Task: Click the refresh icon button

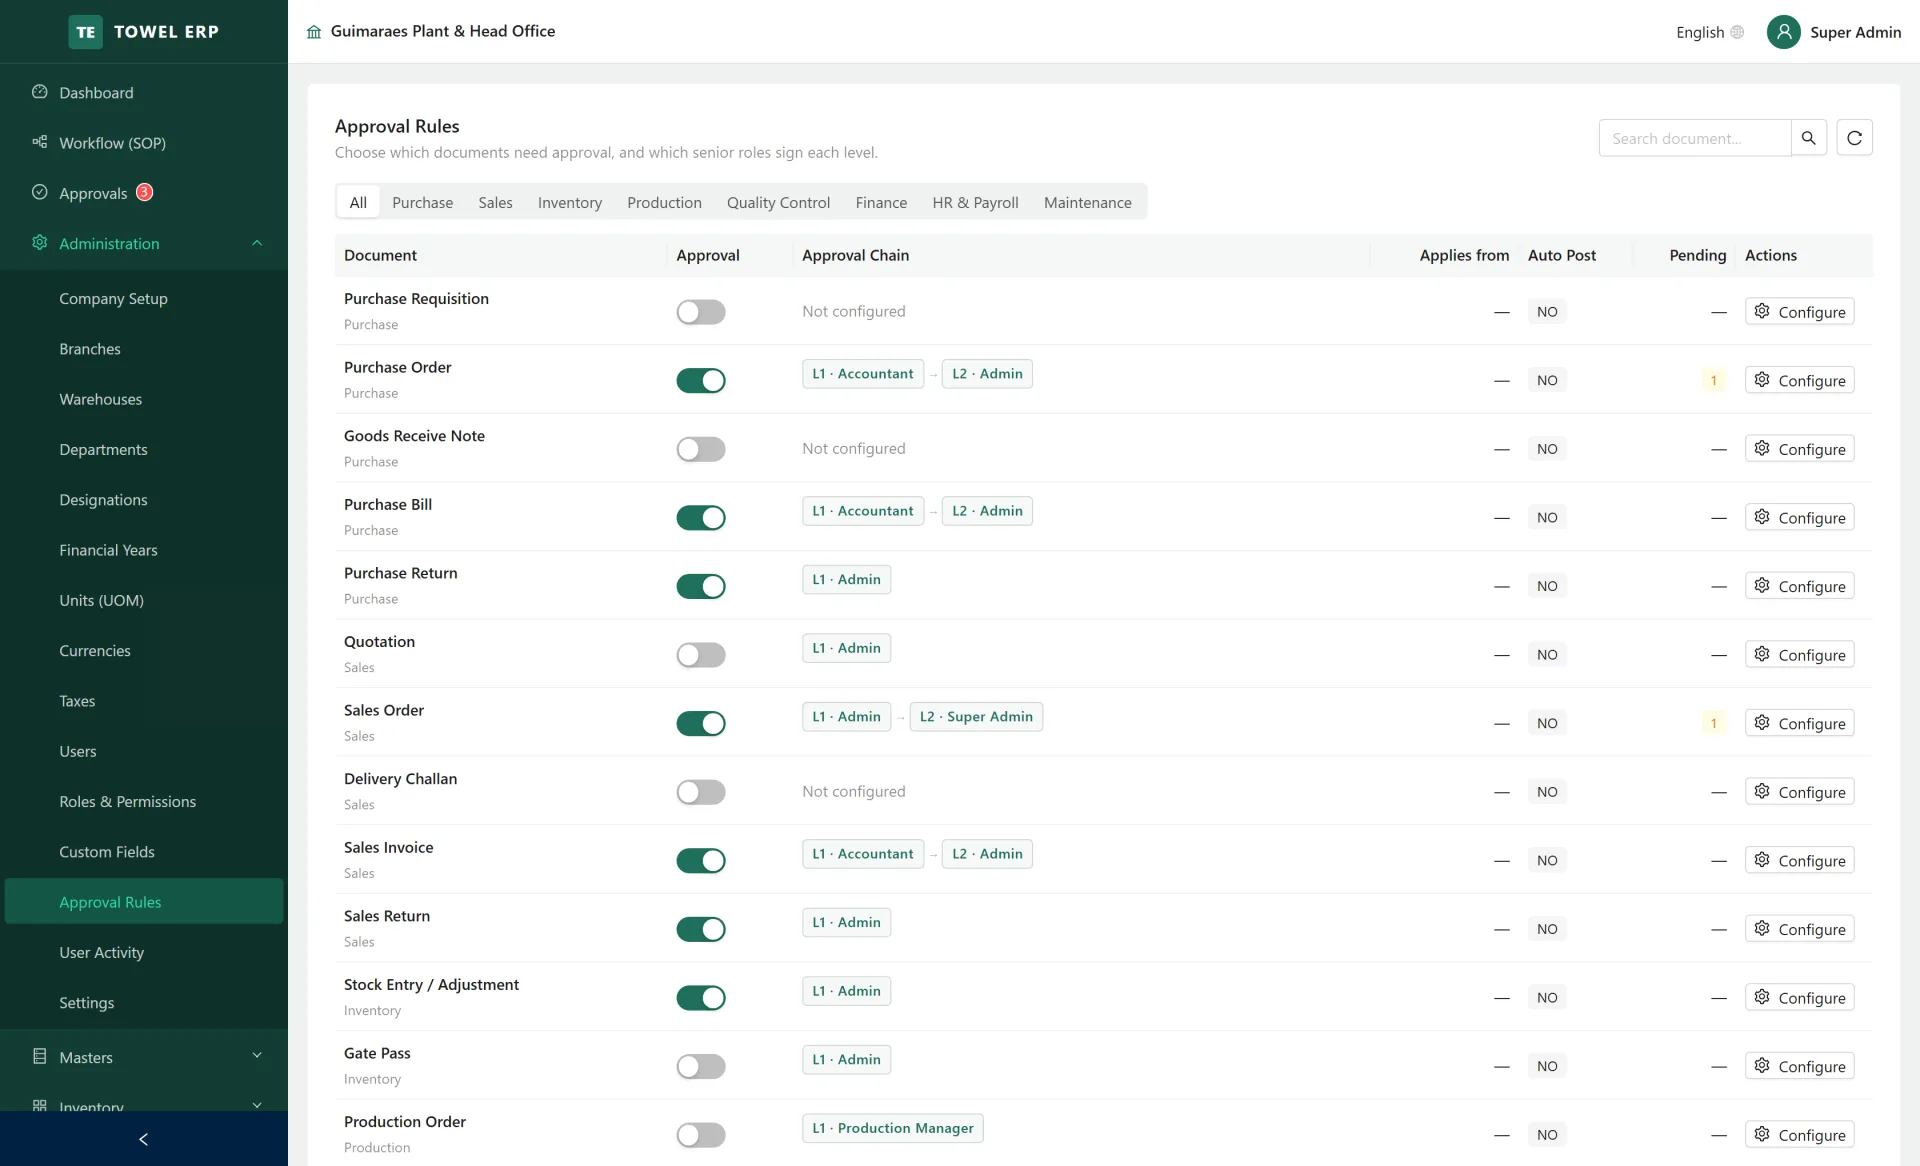Action: 1854,138
